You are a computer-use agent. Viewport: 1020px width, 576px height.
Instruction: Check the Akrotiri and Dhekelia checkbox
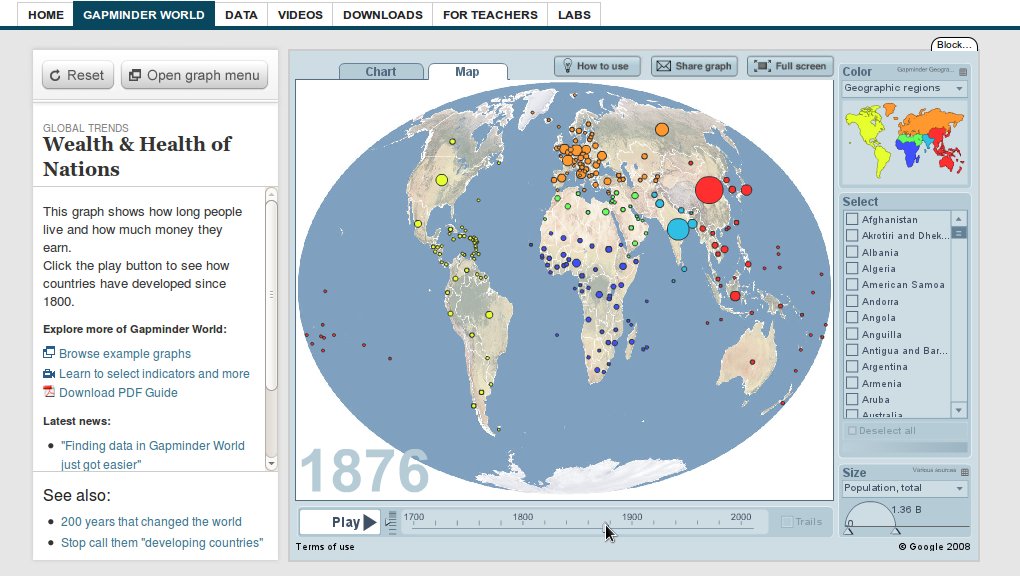852,235
